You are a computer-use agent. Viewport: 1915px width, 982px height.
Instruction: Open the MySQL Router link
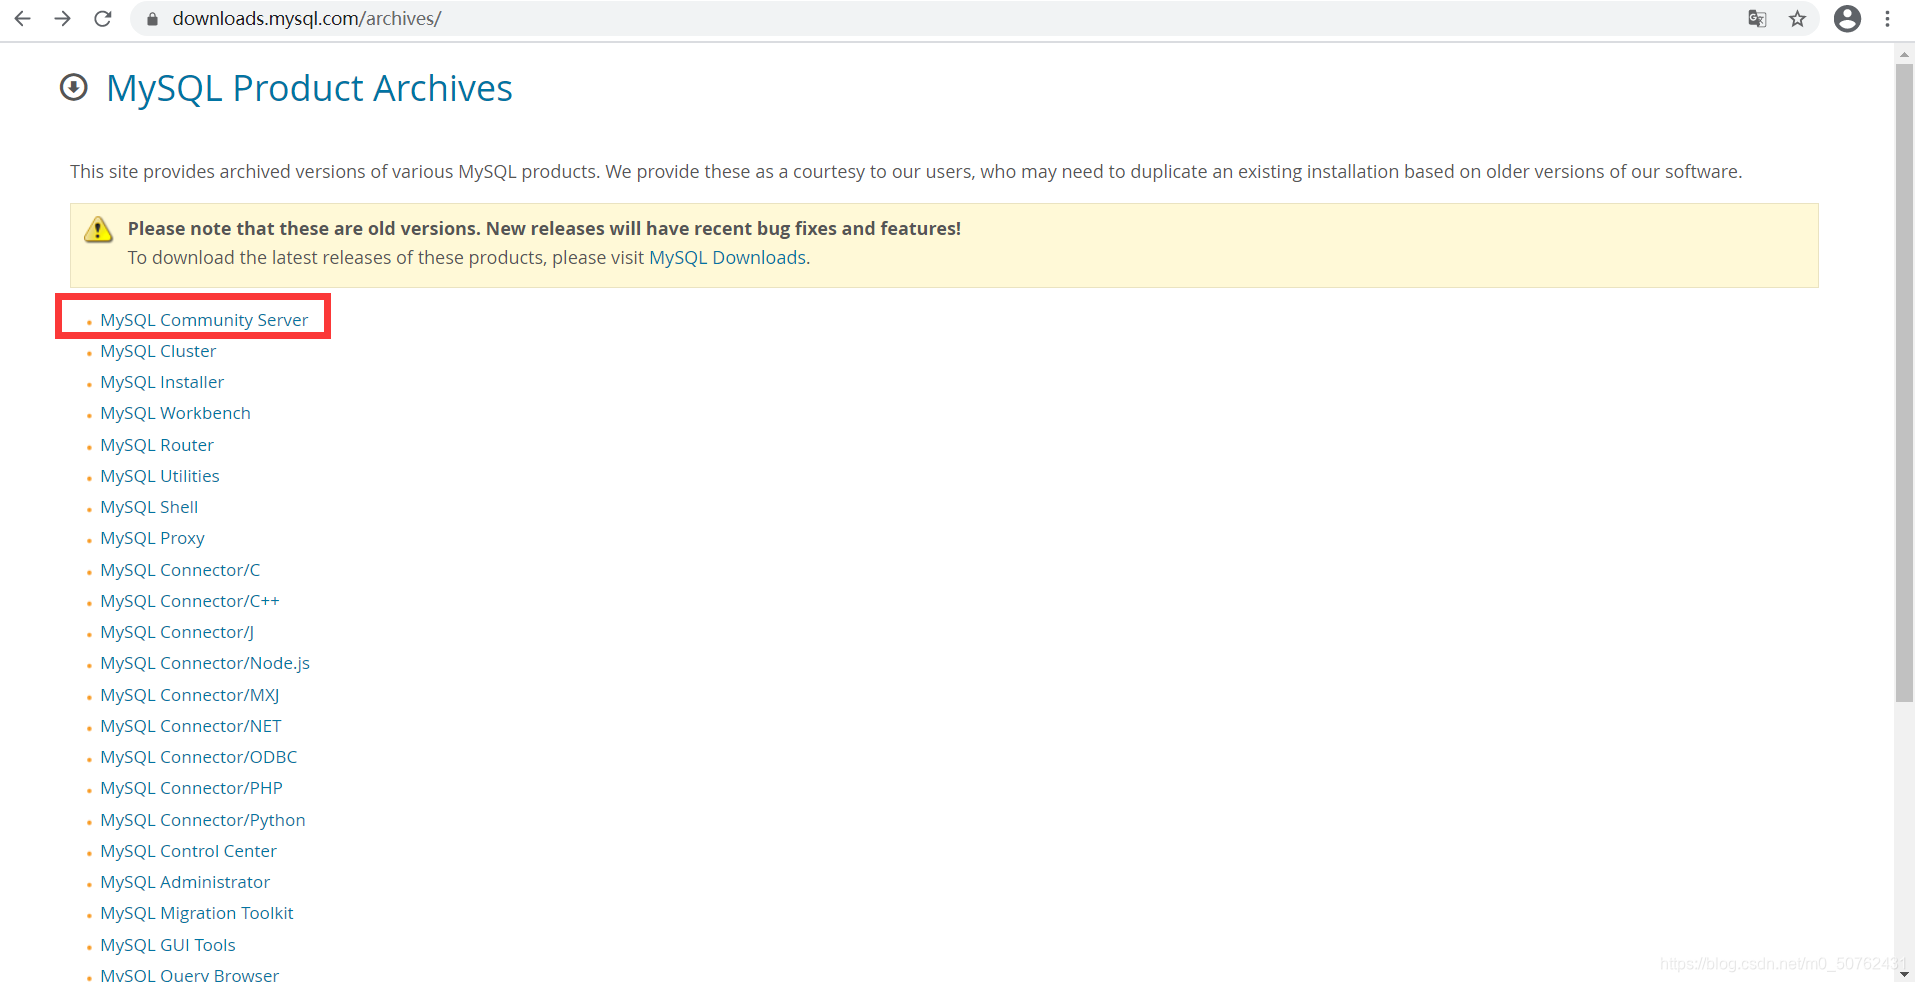[157, 445]
